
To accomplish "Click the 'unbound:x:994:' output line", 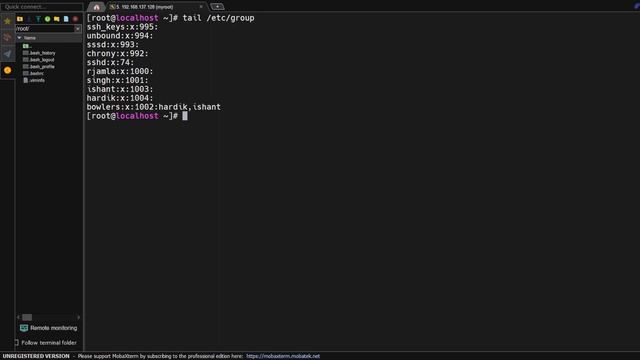I will click(x=120, y=36).
